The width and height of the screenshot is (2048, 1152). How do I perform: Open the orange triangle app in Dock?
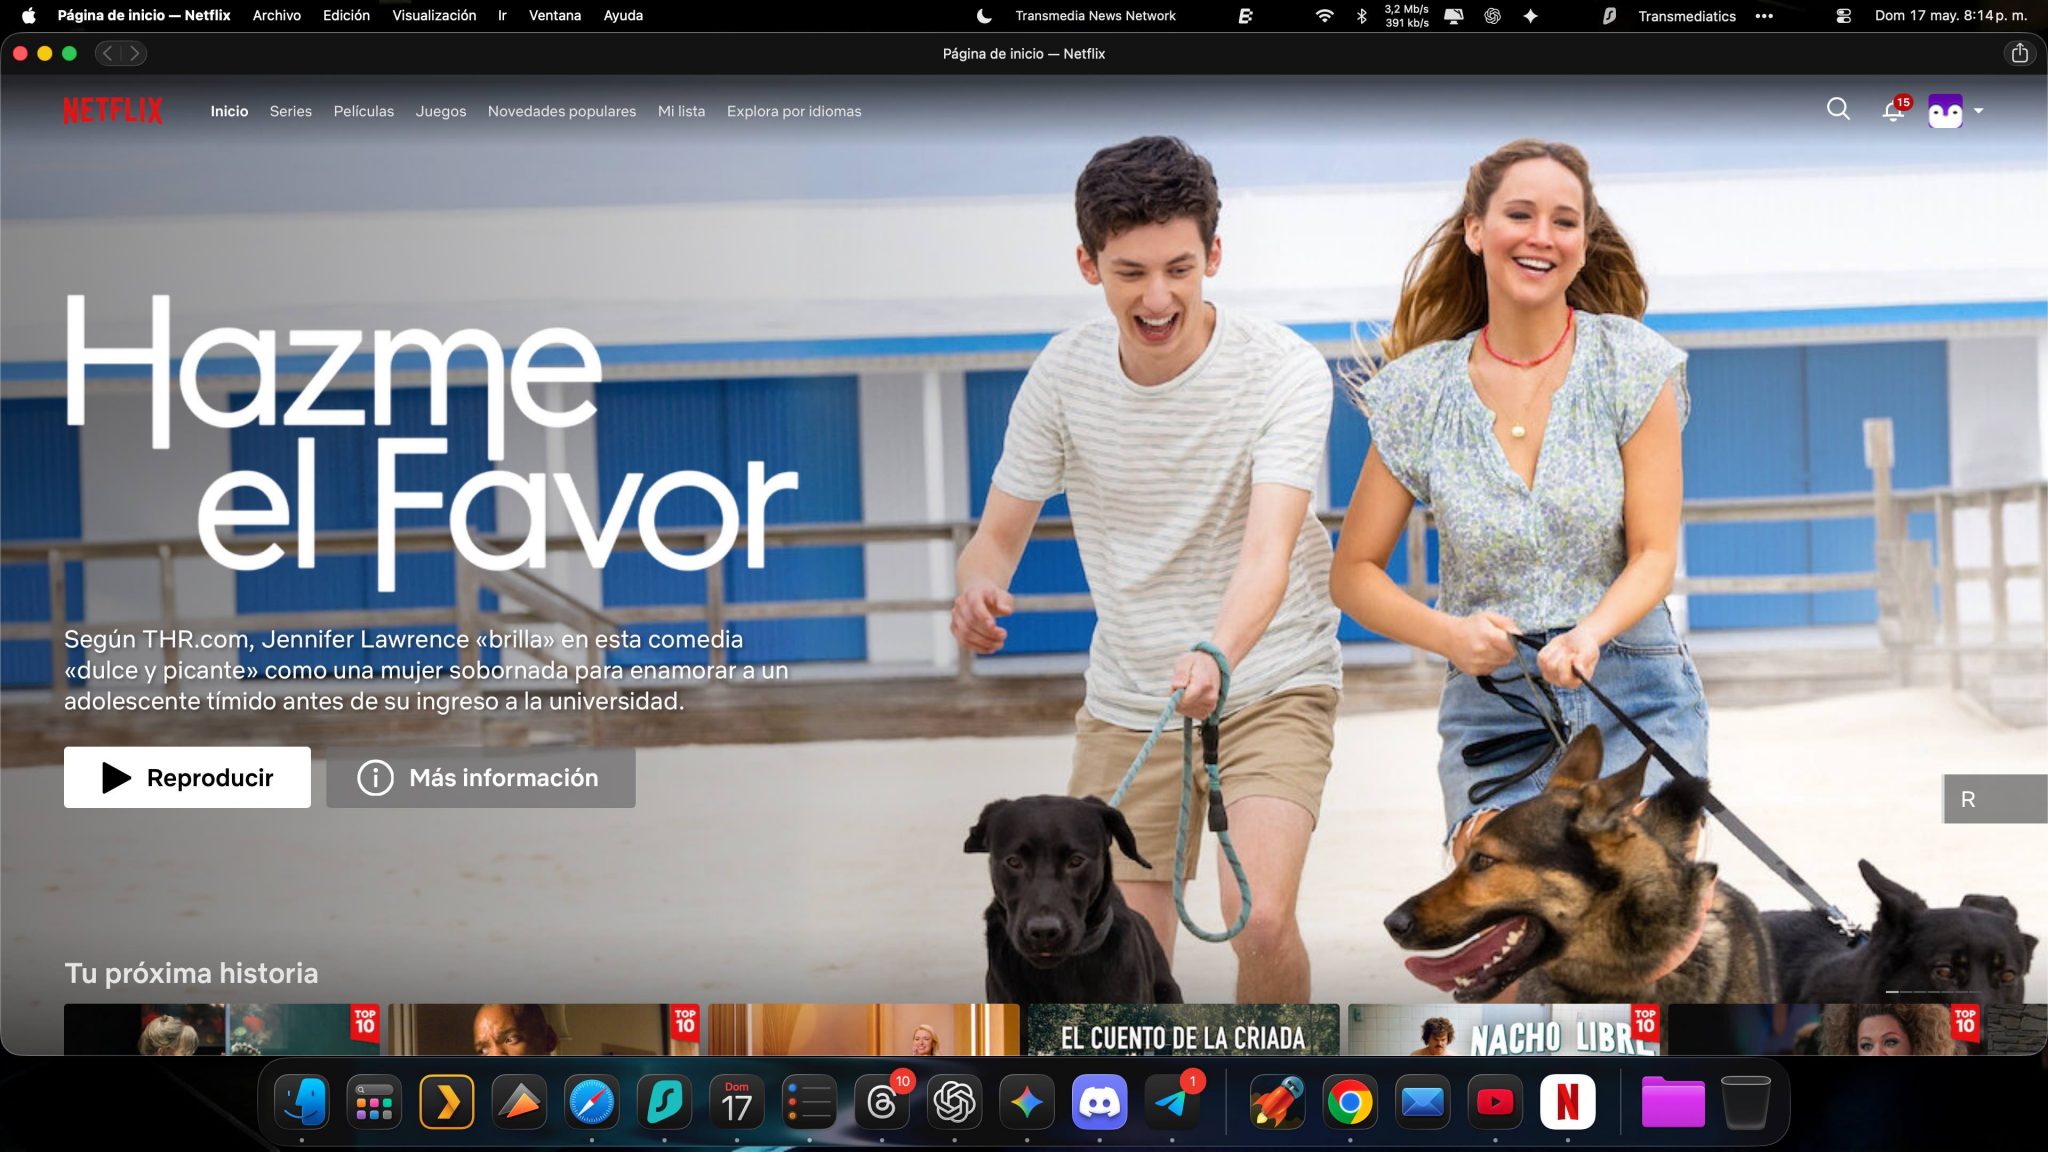pos(519,1102)
